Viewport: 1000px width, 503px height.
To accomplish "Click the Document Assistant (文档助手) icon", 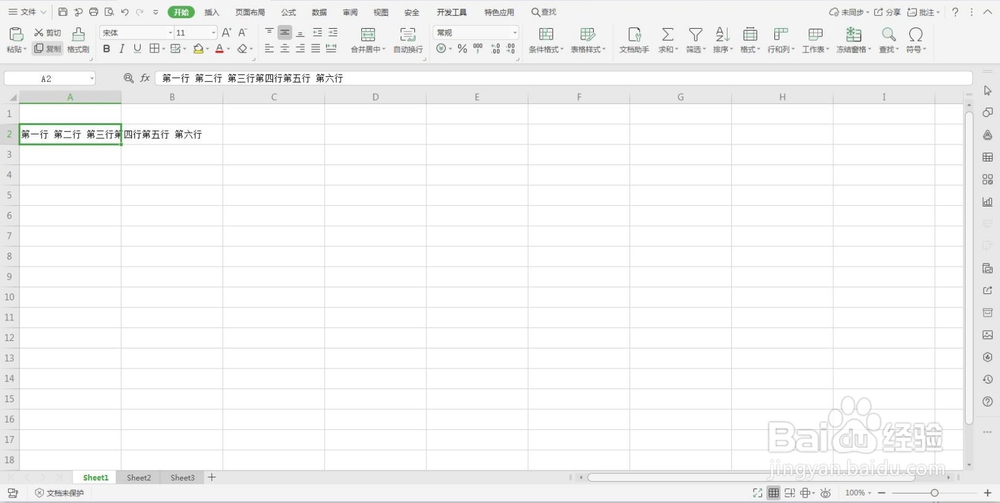I will pyautogui.click(x=634, y=34).
